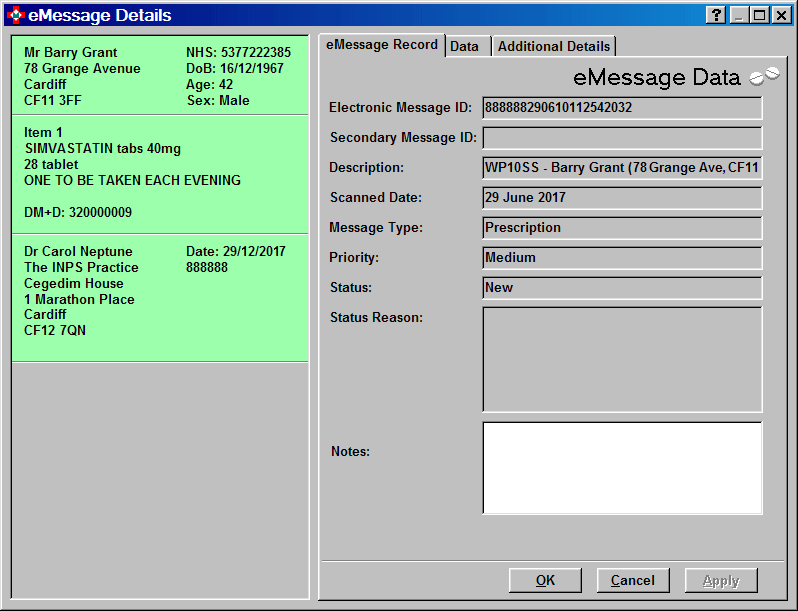Close the eMessage Details window
The image size is (798, 611).
pyautogui.click(x=781, y=15)
